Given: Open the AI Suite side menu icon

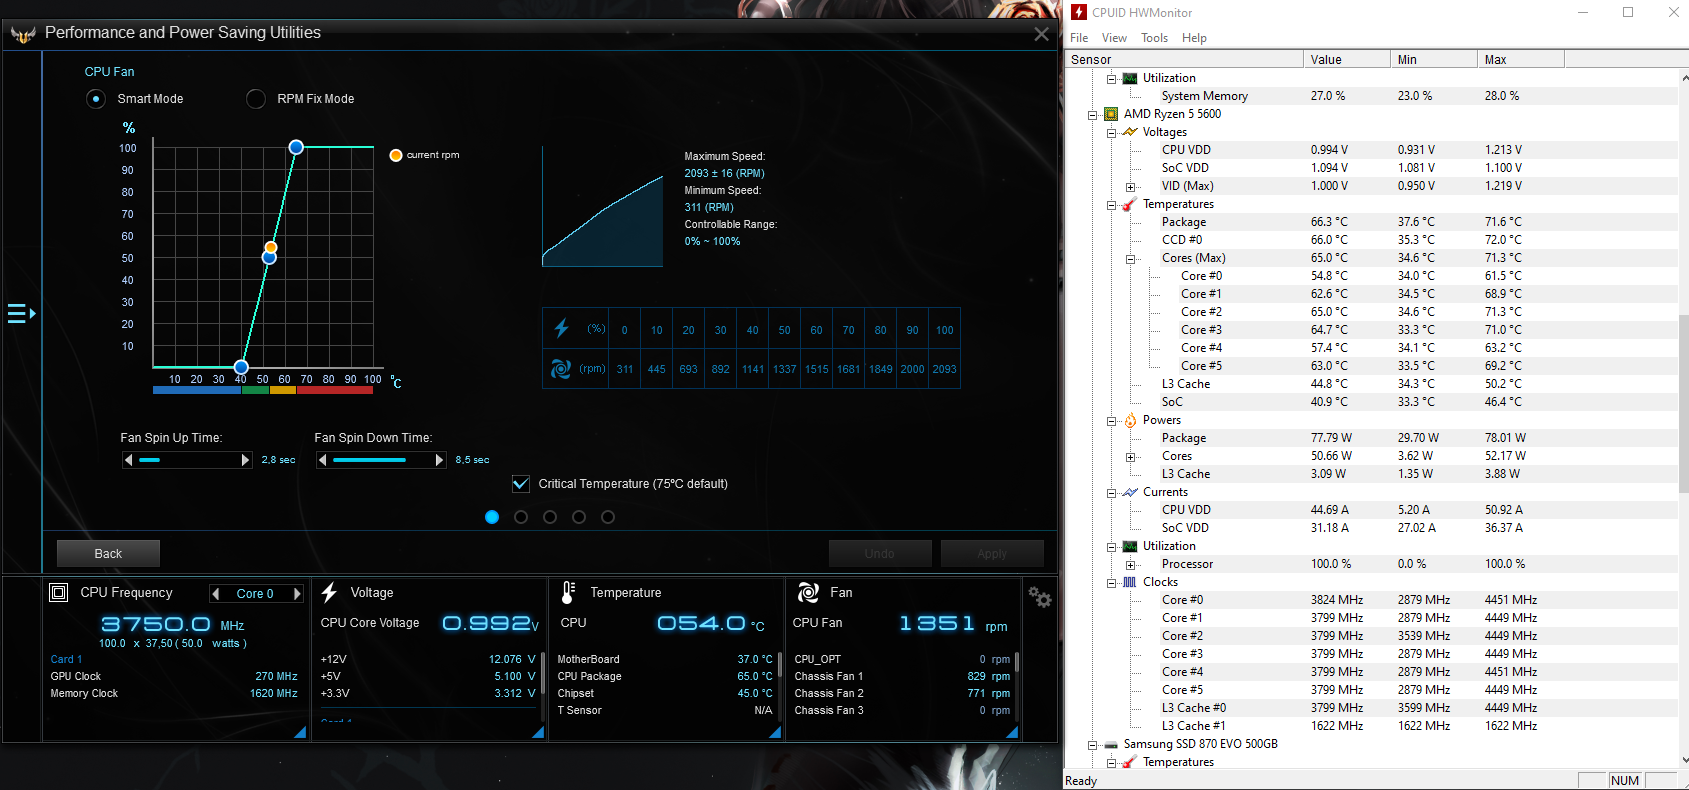Looking at the screenshot, I should (22, 314).
